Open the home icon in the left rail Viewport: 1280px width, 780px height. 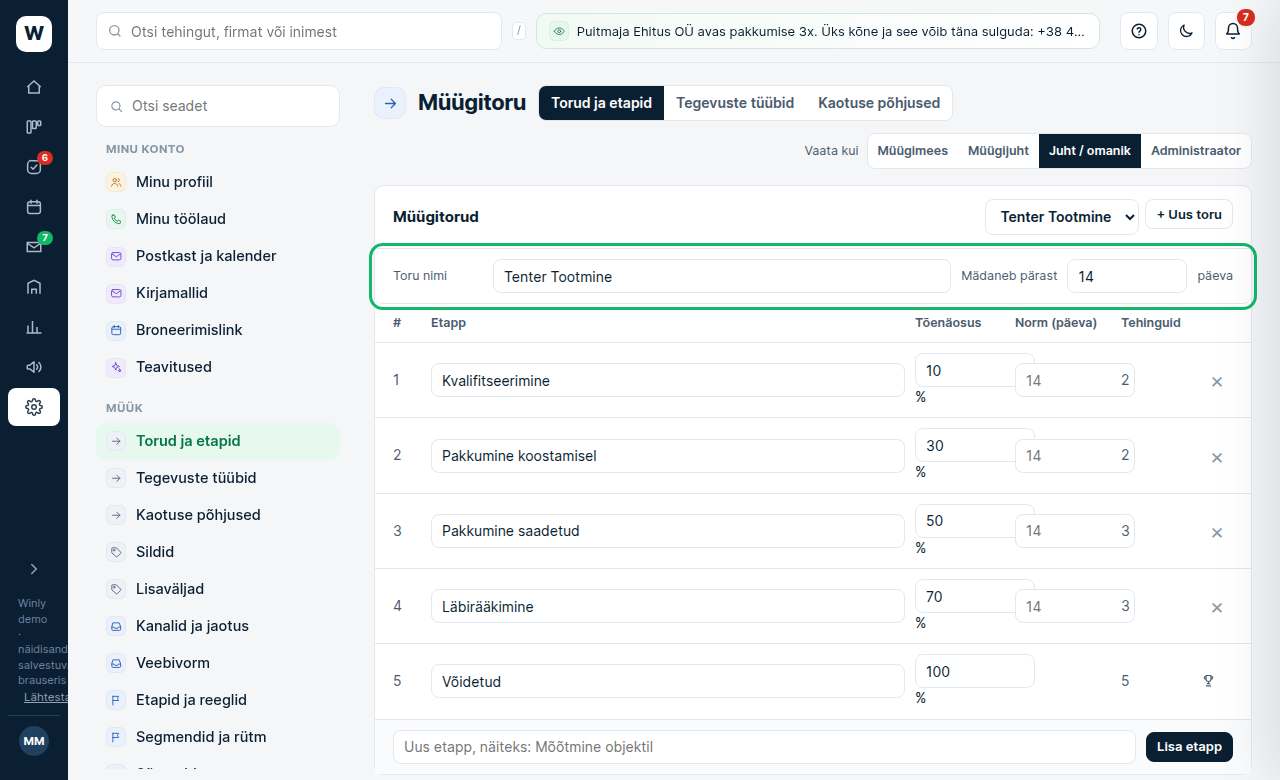pos(34,87)
